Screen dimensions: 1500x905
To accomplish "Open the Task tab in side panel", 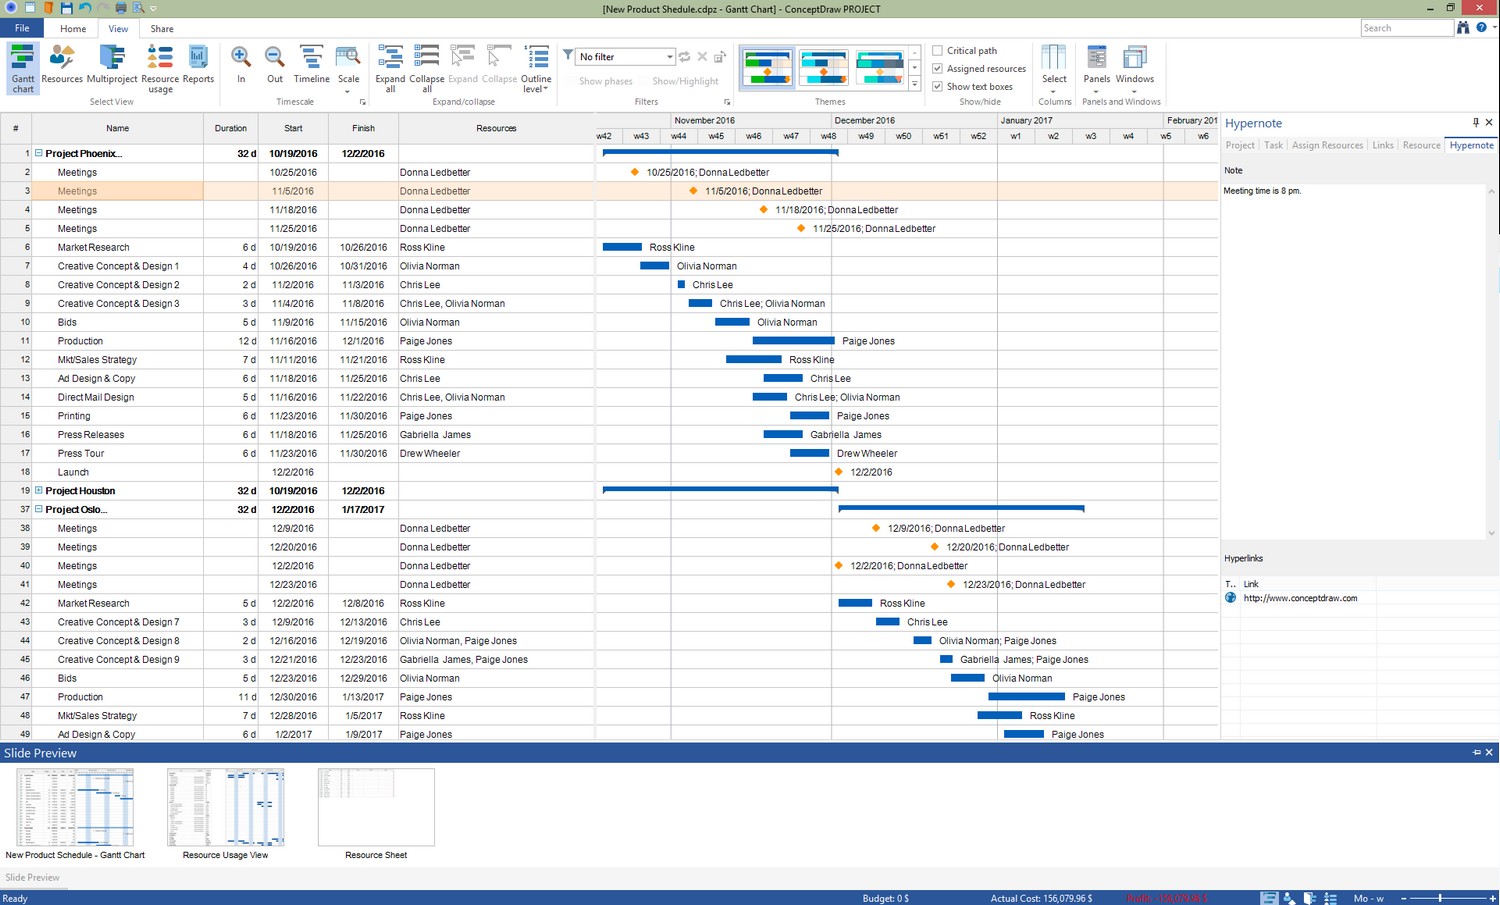I will click(x=1273, y=145).
